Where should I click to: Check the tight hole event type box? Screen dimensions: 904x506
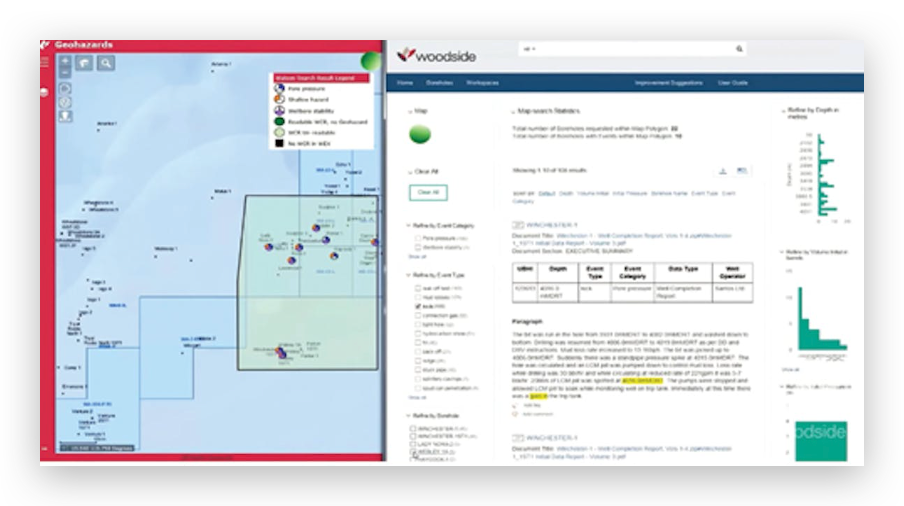point(417,325)
